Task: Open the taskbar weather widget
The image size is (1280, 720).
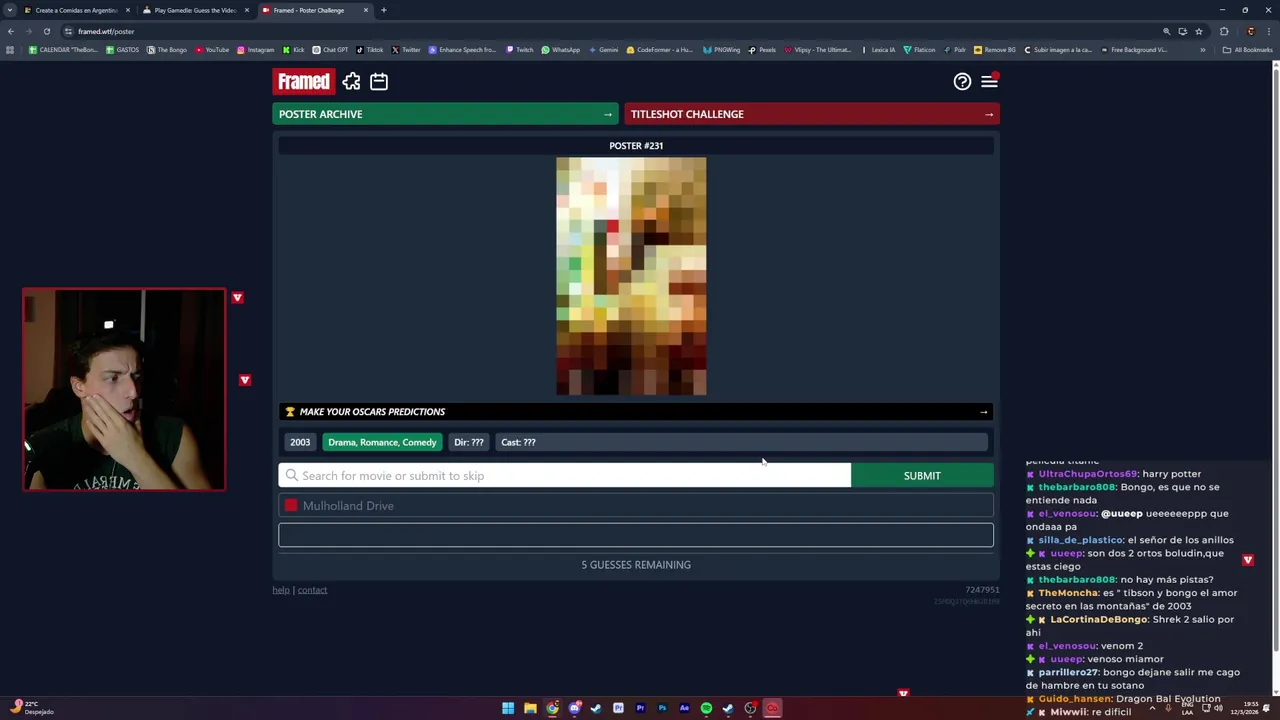Action: pos(32,708)
